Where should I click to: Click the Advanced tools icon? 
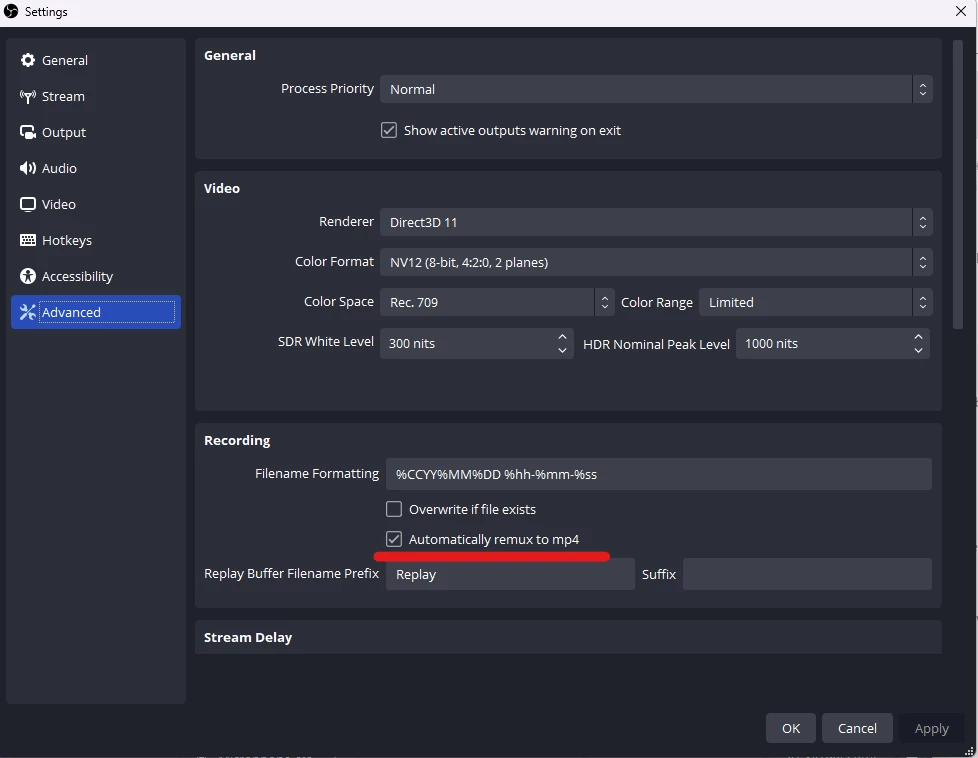[27, 312]
